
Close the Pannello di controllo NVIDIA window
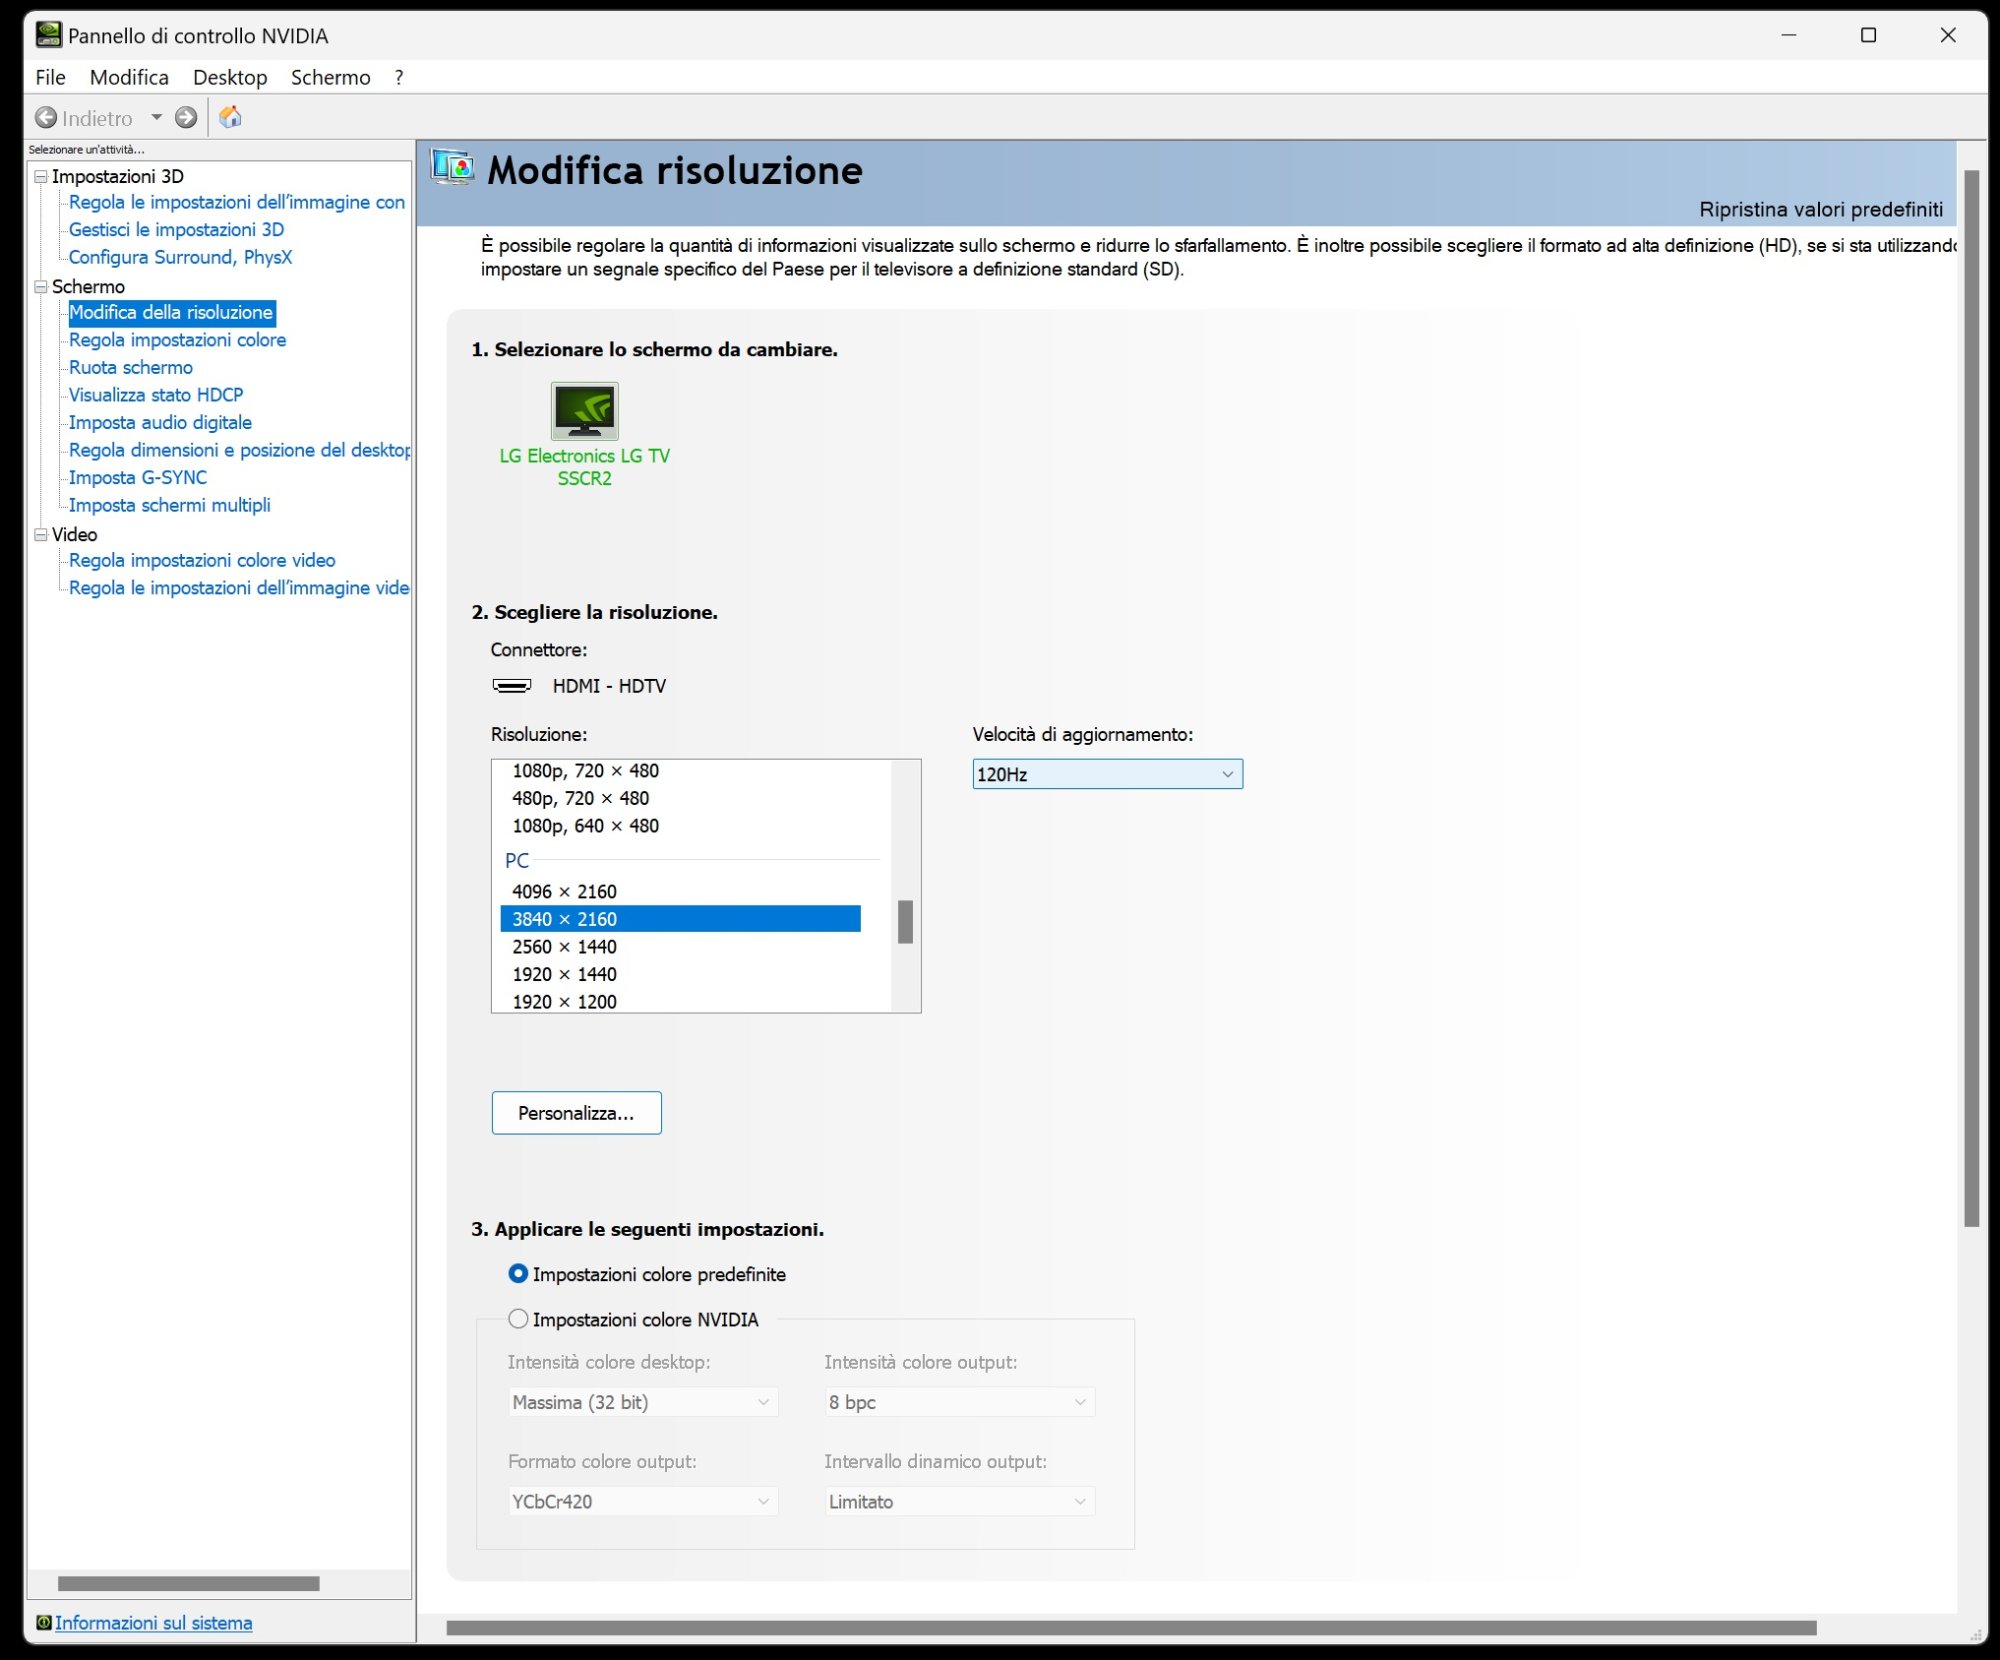(x=1948, y=35)
